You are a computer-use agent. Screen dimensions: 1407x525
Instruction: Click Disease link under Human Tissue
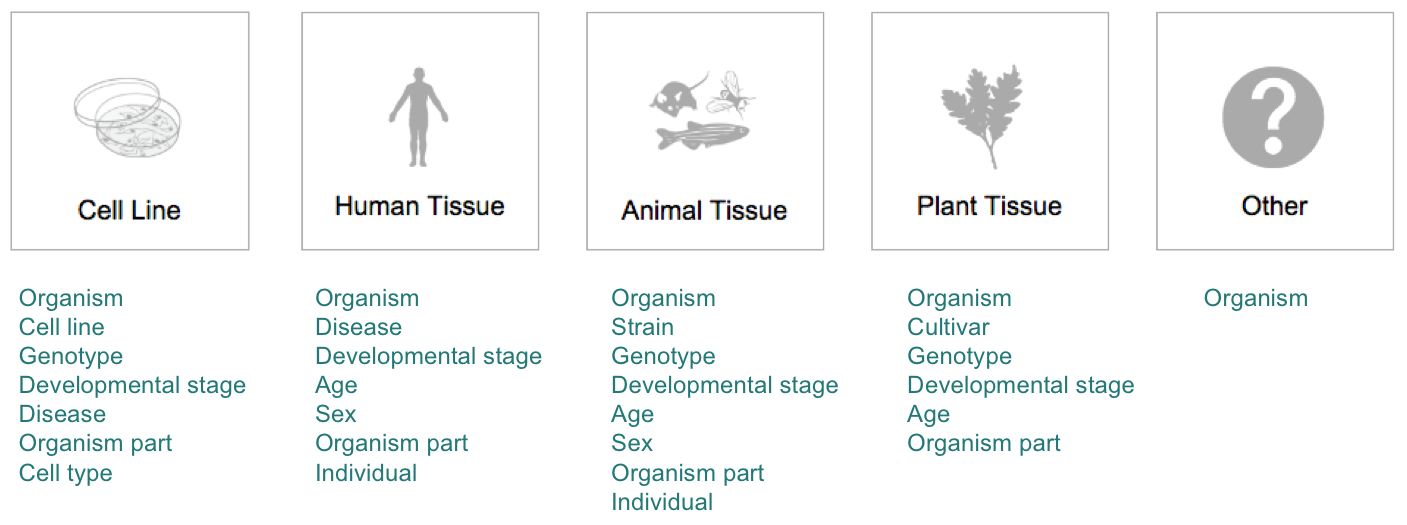coord(358,327)
